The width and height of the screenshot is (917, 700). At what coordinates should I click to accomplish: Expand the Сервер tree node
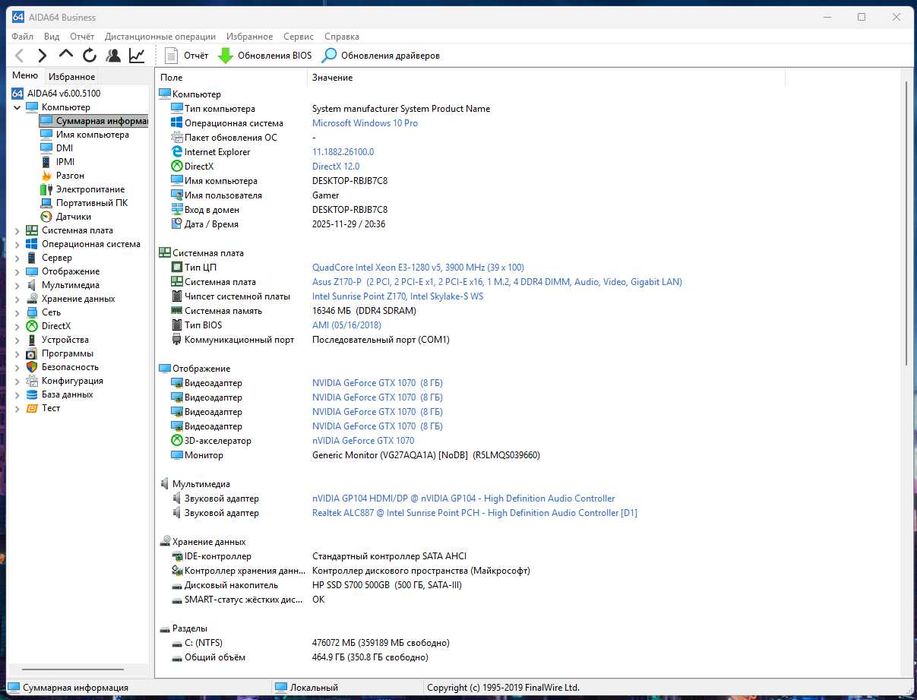pyautogui.click(x=17, y=258)
